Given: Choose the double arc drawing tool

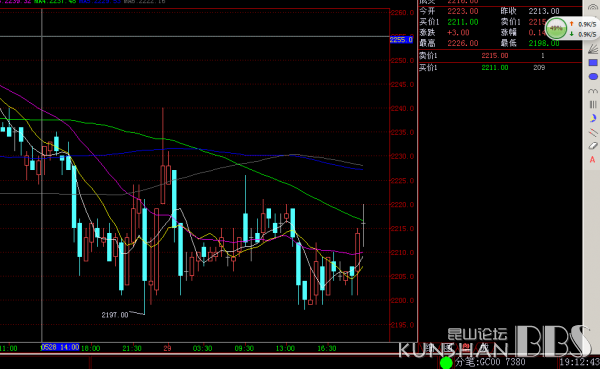Looking at the screenshot, I should pos(593,91).
